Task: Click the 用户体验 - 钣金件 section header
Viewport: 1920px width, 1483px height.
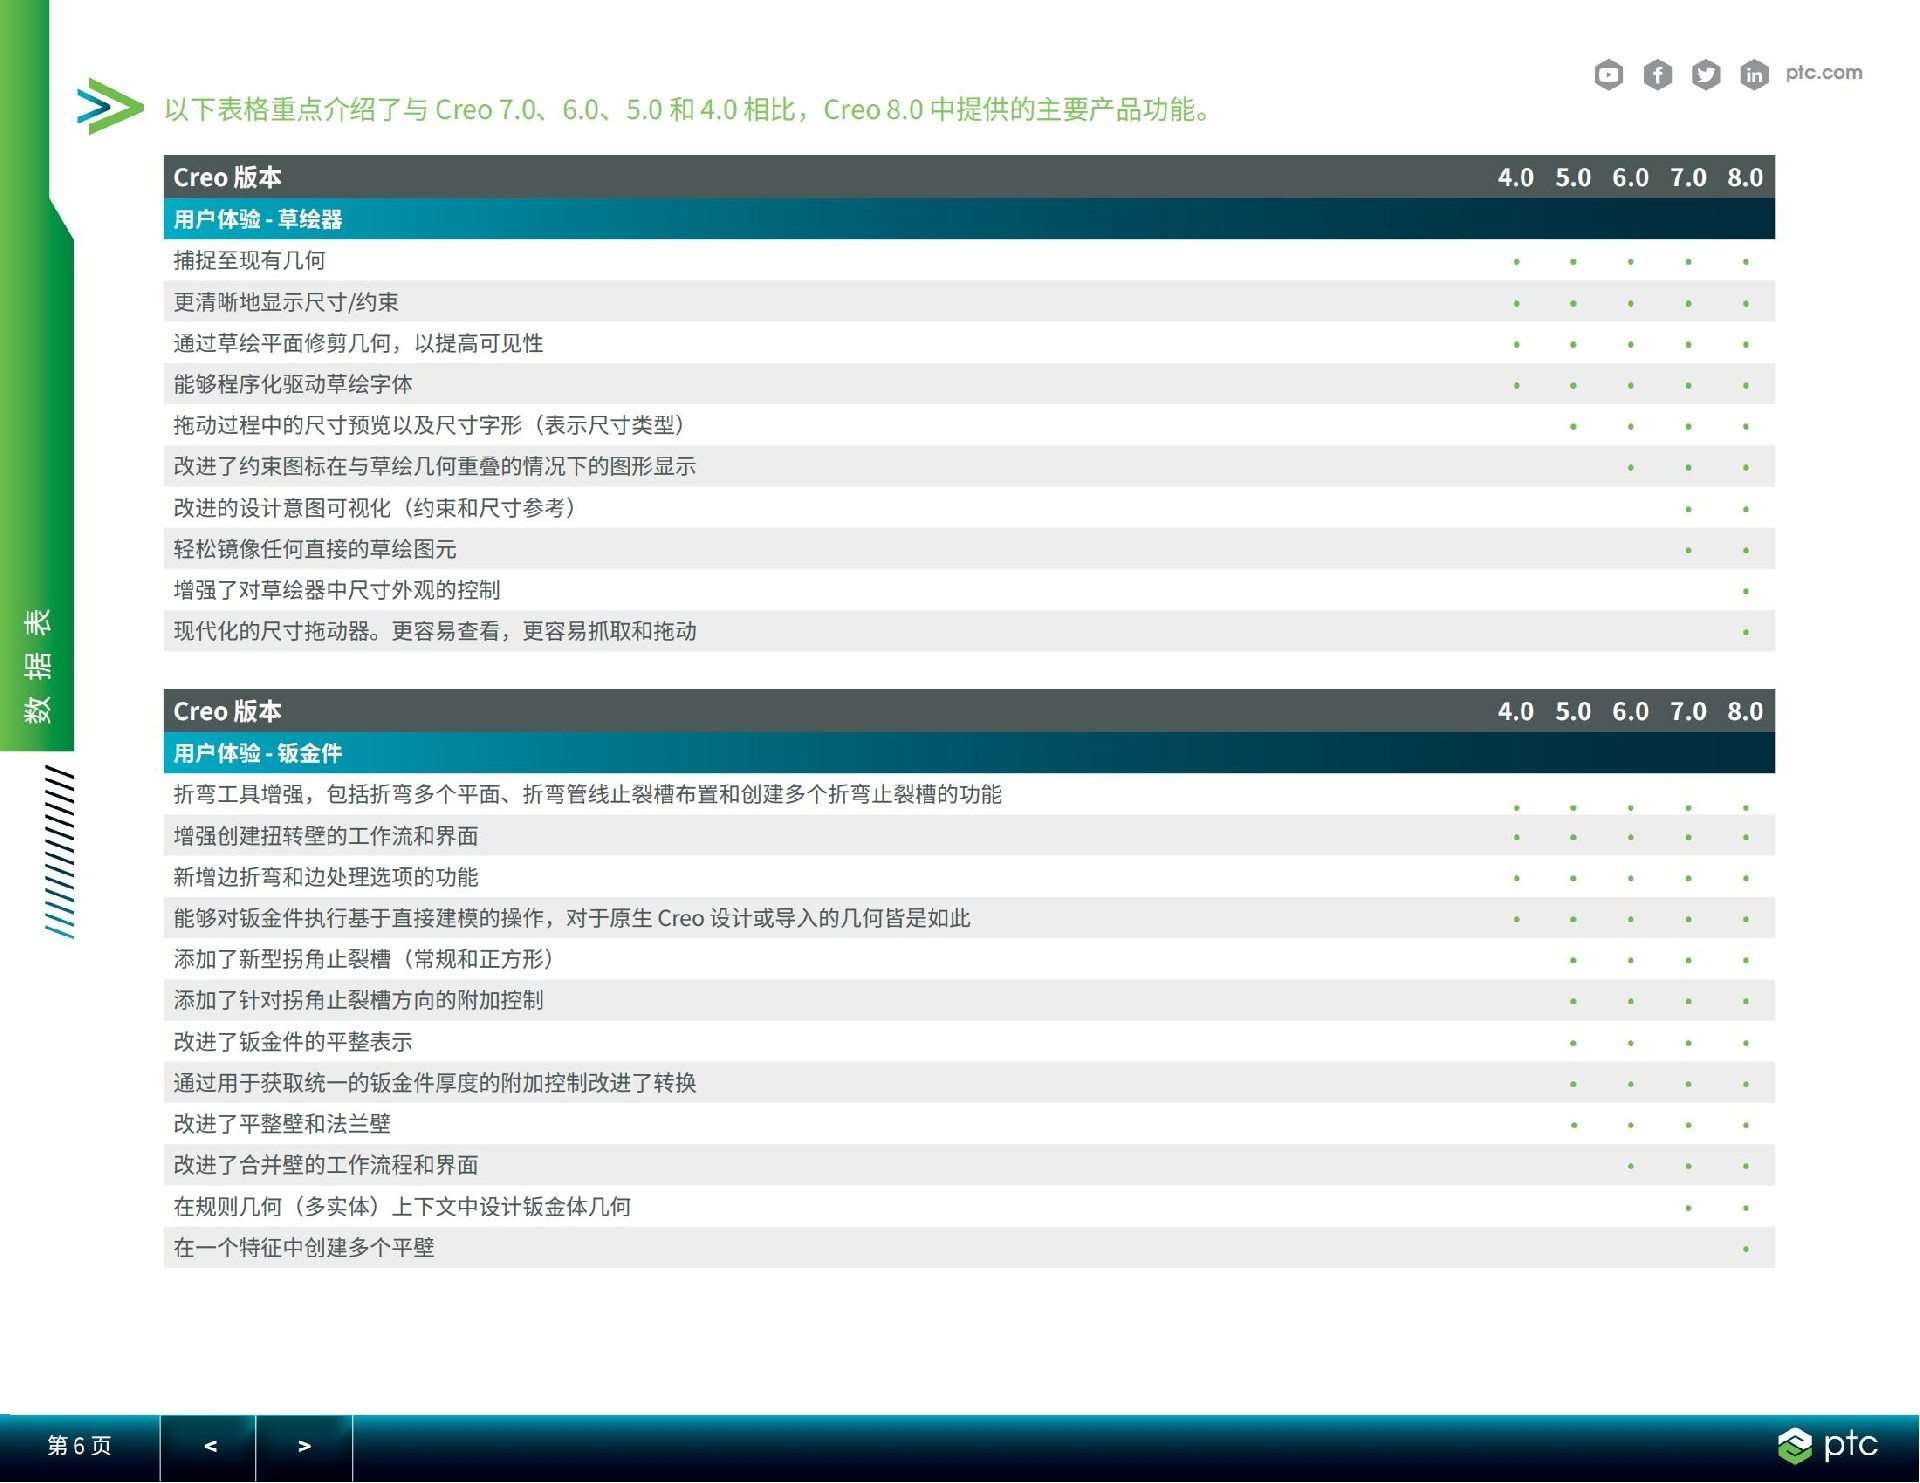Action: tap(969, 753)
